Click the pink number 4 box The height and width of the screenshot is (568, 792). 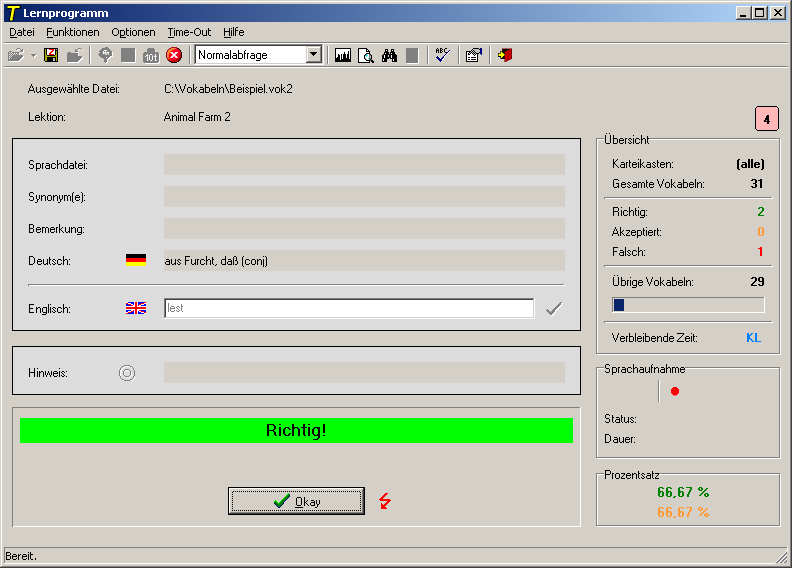click(x=767, y=119)
